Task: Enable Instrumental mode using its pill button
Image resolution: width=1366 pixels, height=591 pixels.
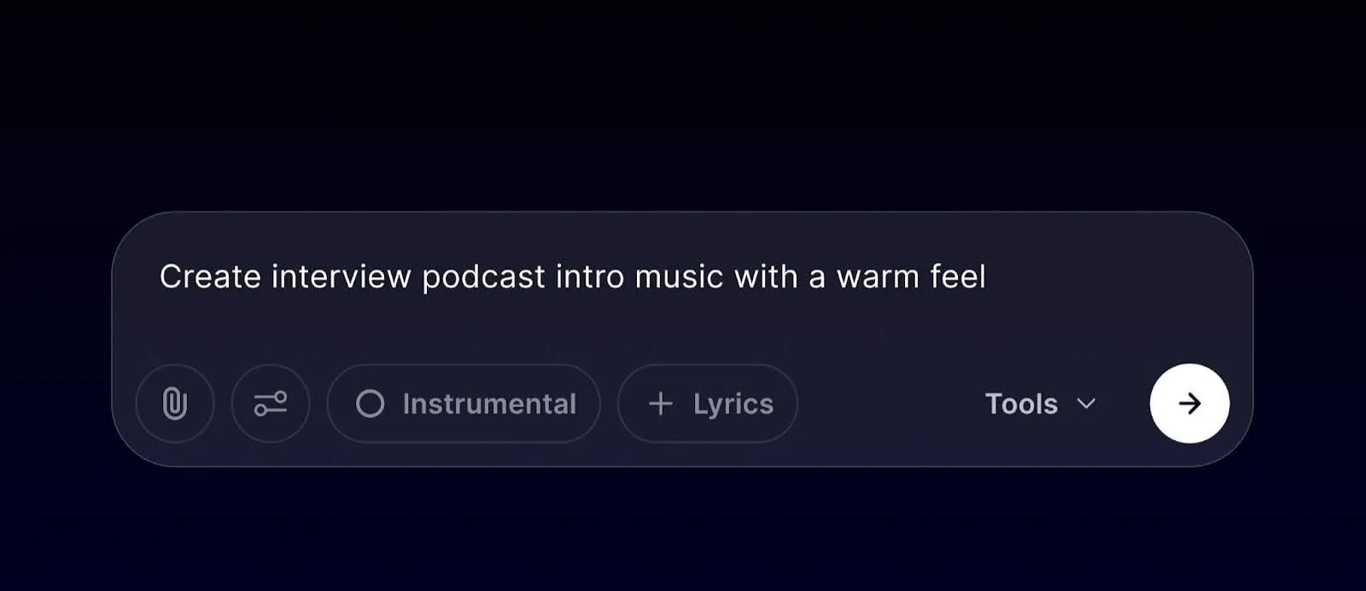Action: coord(464,404)
